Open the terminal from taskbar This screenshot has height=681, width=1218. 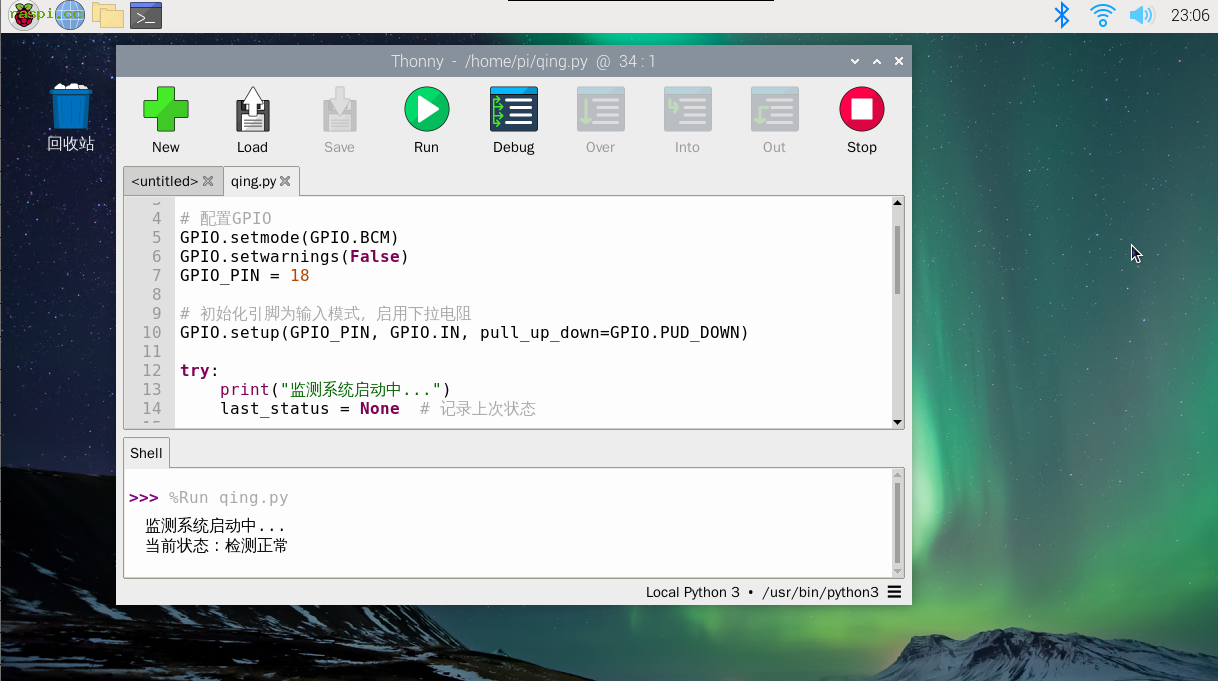146,15
